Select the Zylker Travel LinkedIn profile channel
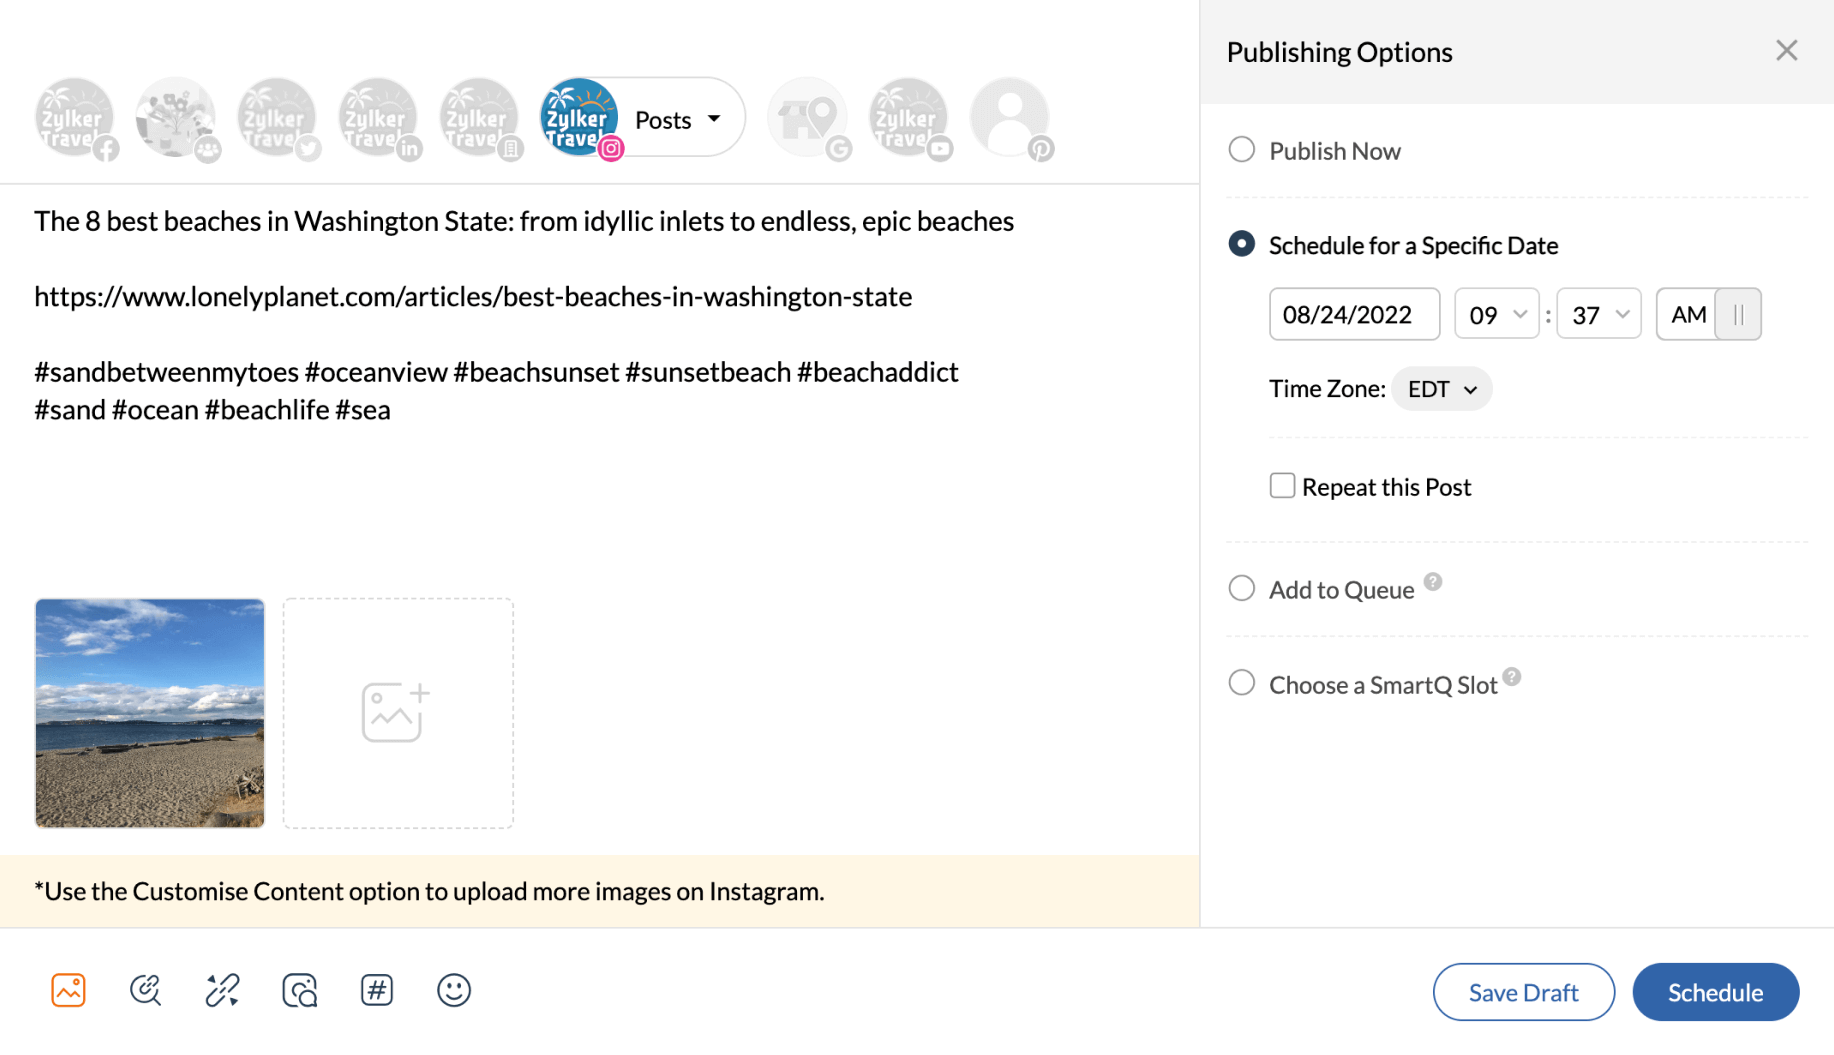 pos(378,118)
